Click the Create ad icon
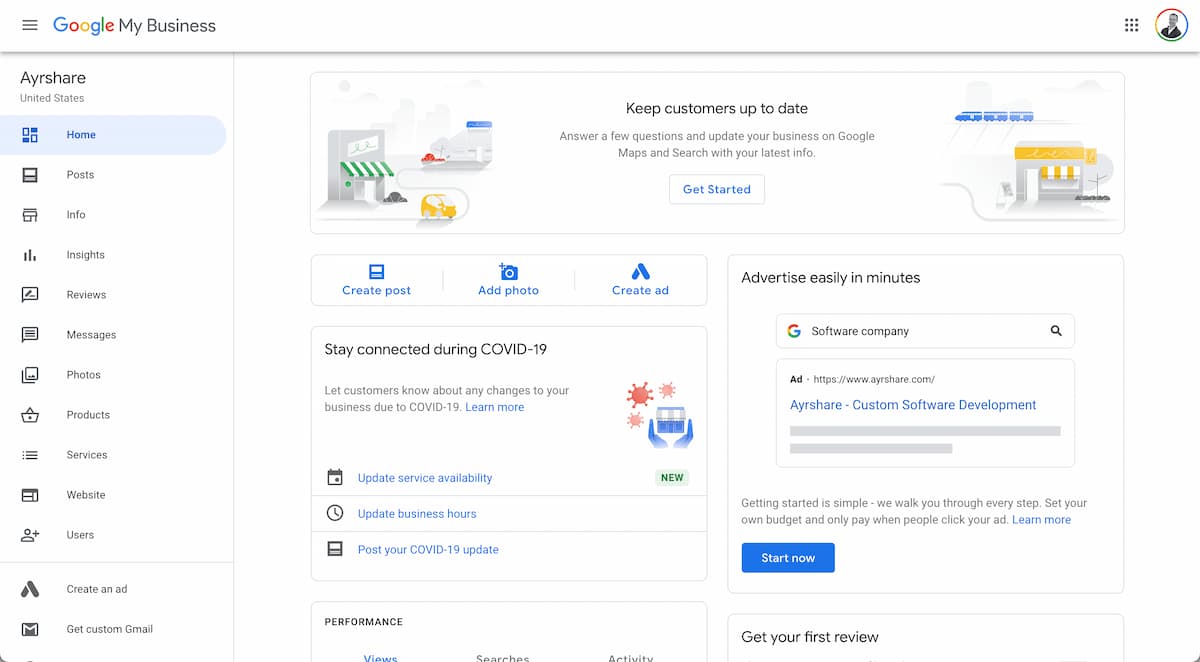The height and width of the screenshot is (662, 1200). point(640,271)
